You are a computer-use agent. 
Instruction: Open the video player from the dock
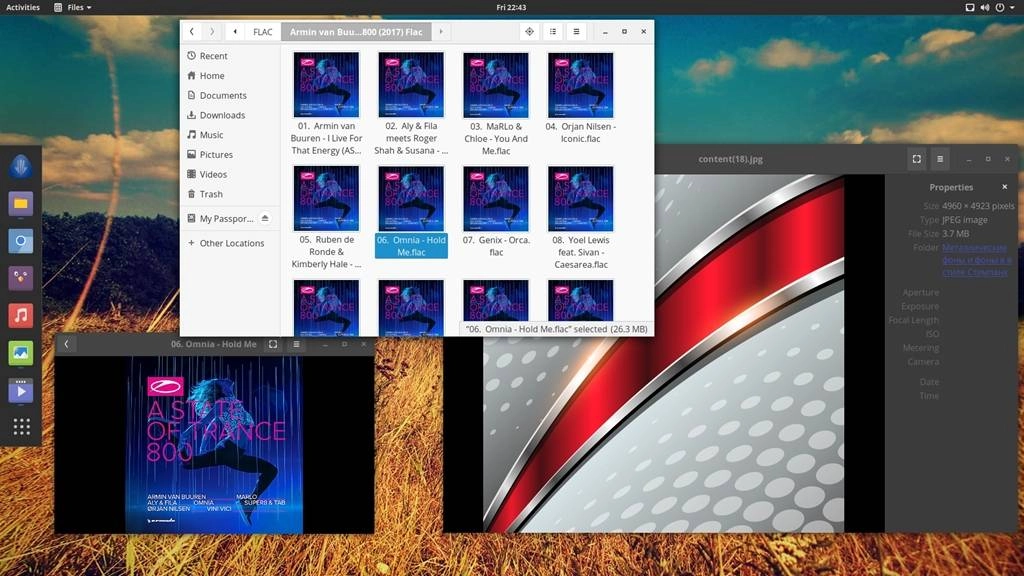coord(21,391)
